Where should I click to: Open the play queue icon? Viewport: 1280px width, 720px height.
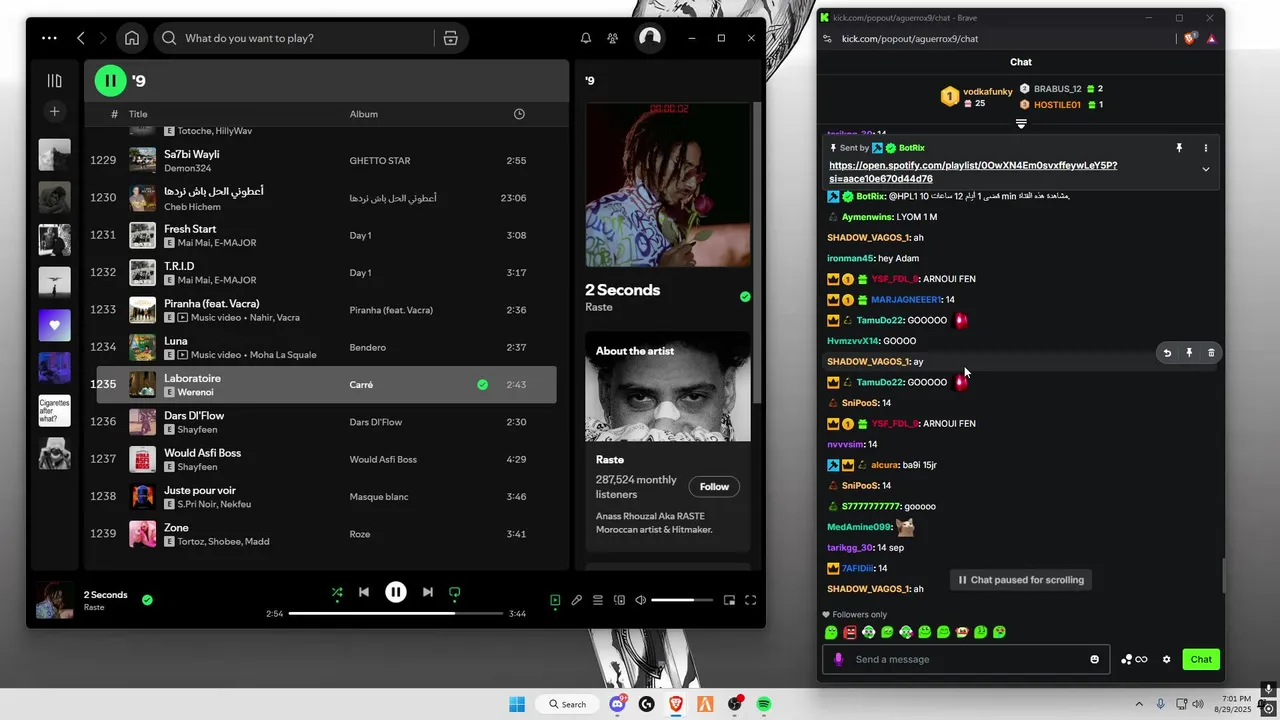[598, 600]
